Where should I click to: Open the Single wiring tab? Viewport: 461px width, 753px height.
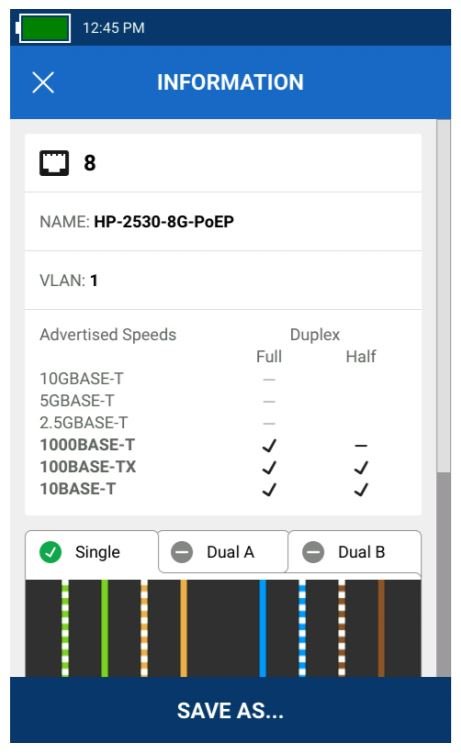tap(91, 552)
